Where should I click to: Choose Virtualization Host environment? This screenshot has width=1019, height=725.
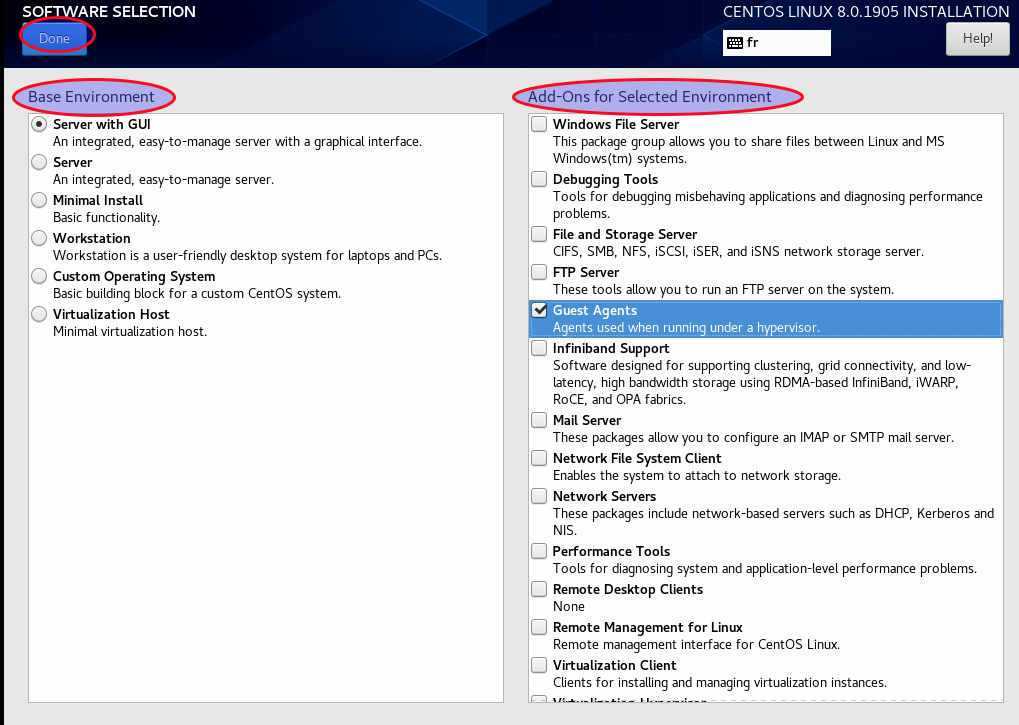pyautogui.click(x=39, y=314)
